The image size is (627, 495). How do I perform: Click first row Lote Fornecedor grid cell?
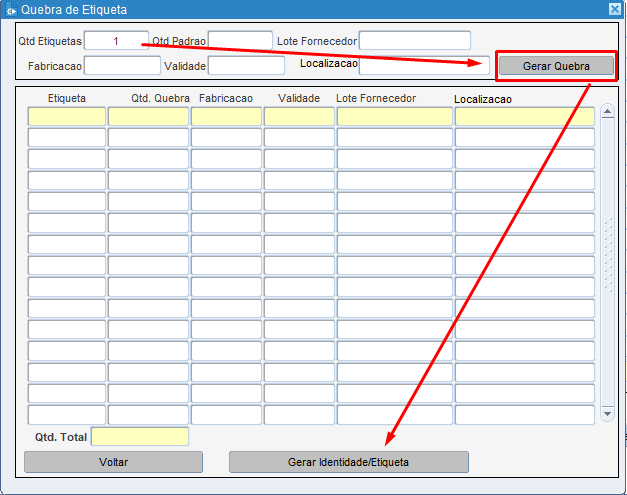pyautogui.click(x=394, y=116)
